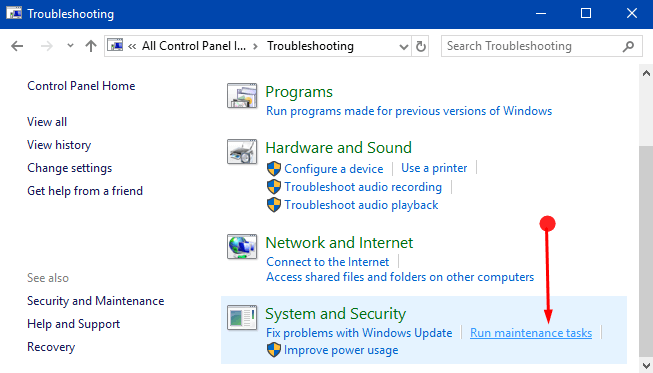Click Run maintenance tasks
Viewport: 653px width, 373px height.
pyautogui.click(x=531, y=333)
